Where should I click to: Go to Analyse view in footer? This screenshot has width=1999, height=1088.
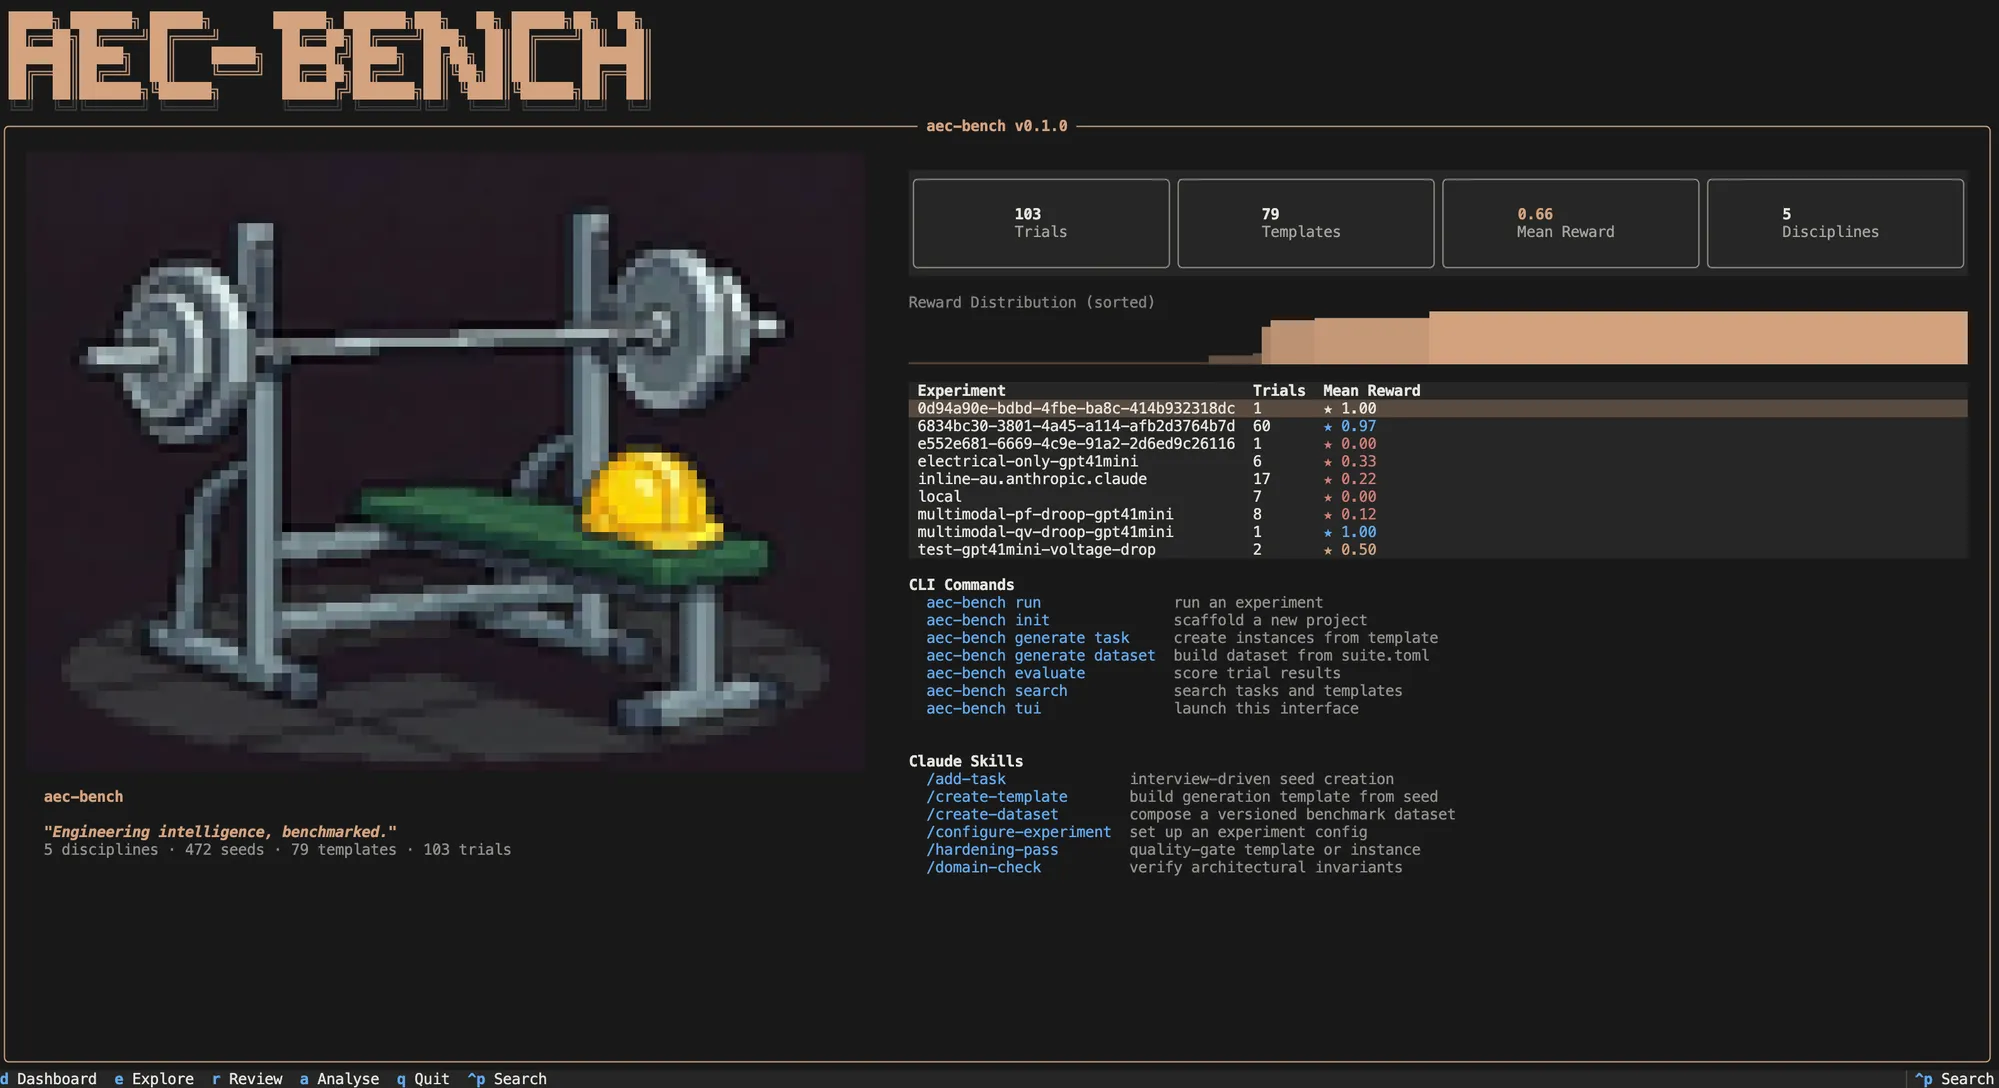click(x=339, y=1078)
